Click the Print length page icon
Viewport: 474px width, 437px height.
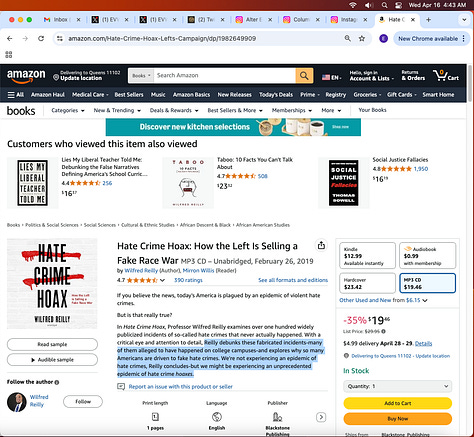pos(155,417)
